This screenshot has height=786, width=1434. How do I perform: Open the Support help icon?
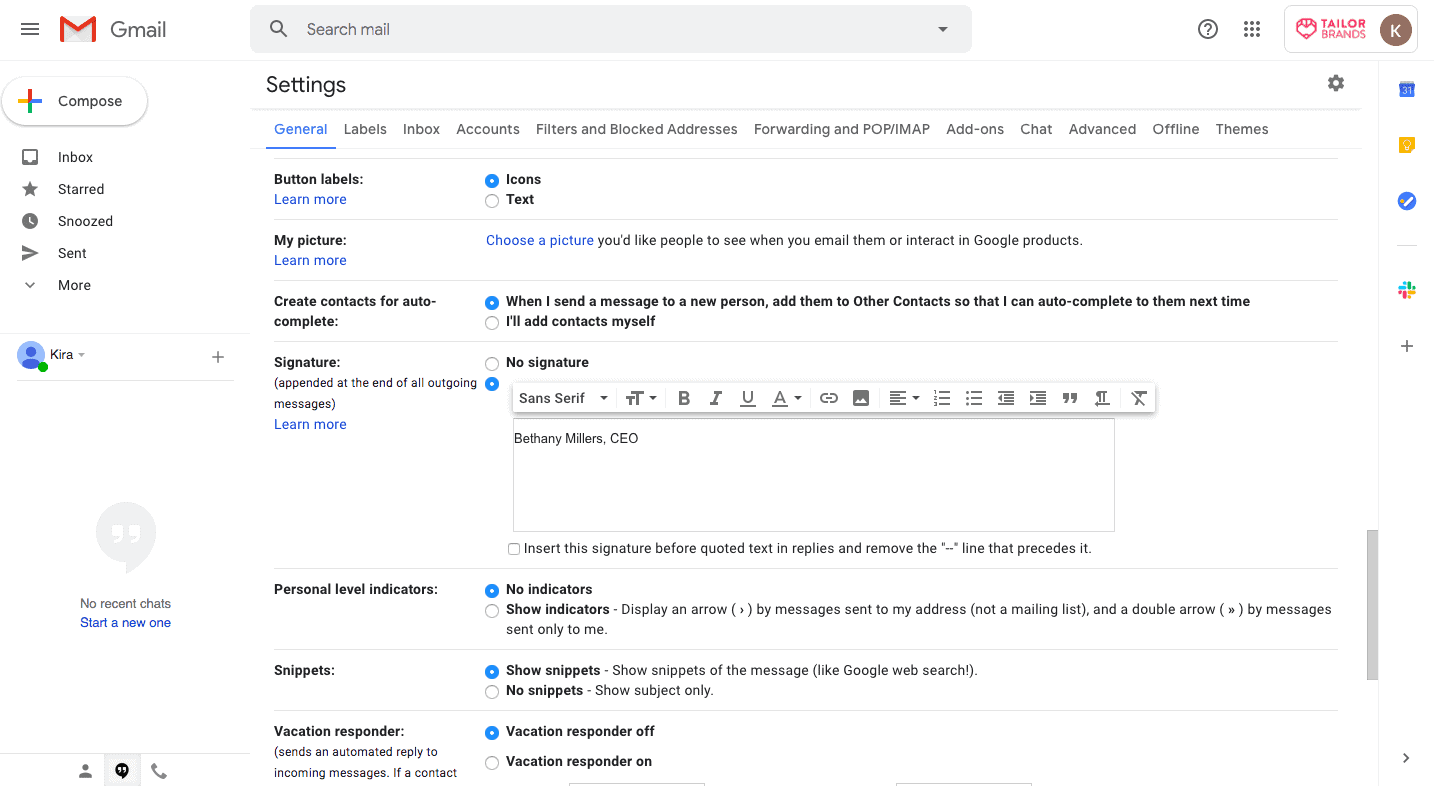[1208, 29]
